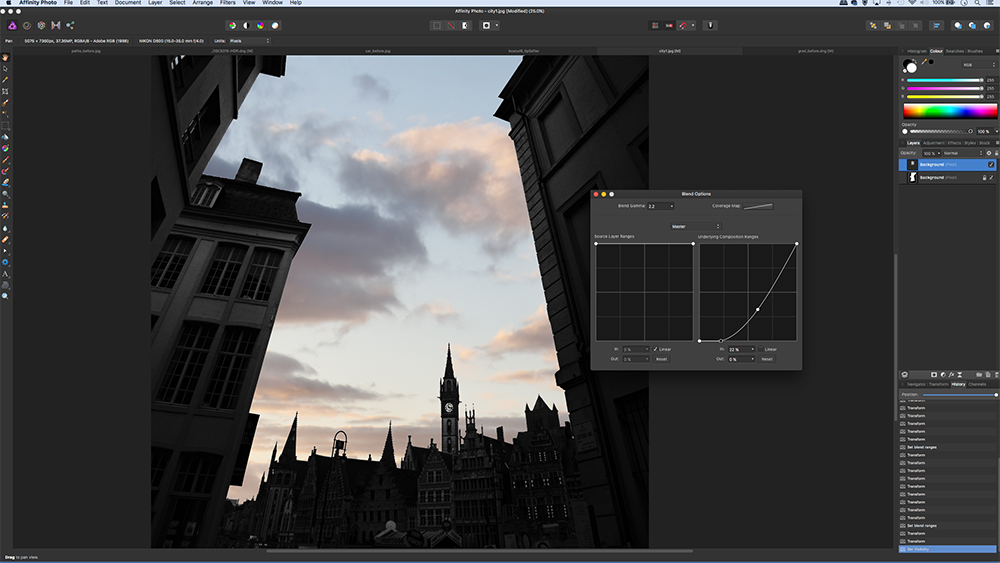Open the Filters menu
The image size is (1000, 563).
pyautogui.click(x=228, y=3)
